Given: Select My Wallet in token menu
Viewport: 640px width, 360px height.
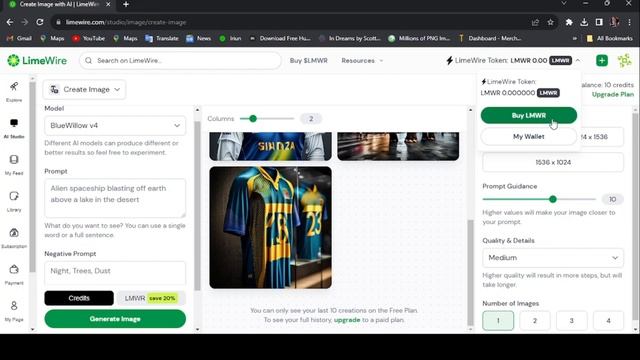Looking at the screenshot, I should [529, 136].
